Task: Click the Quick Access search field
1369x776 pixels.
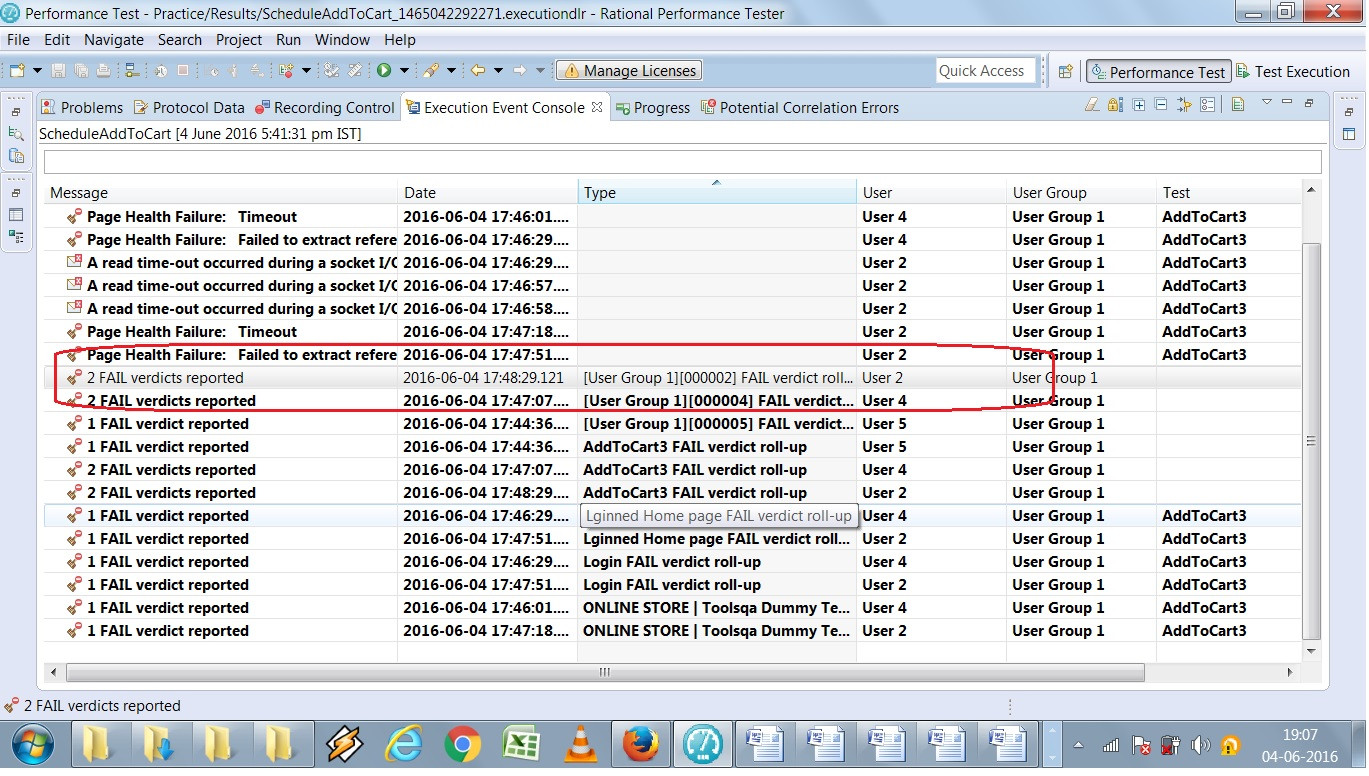Action: (x=987, y=71)
